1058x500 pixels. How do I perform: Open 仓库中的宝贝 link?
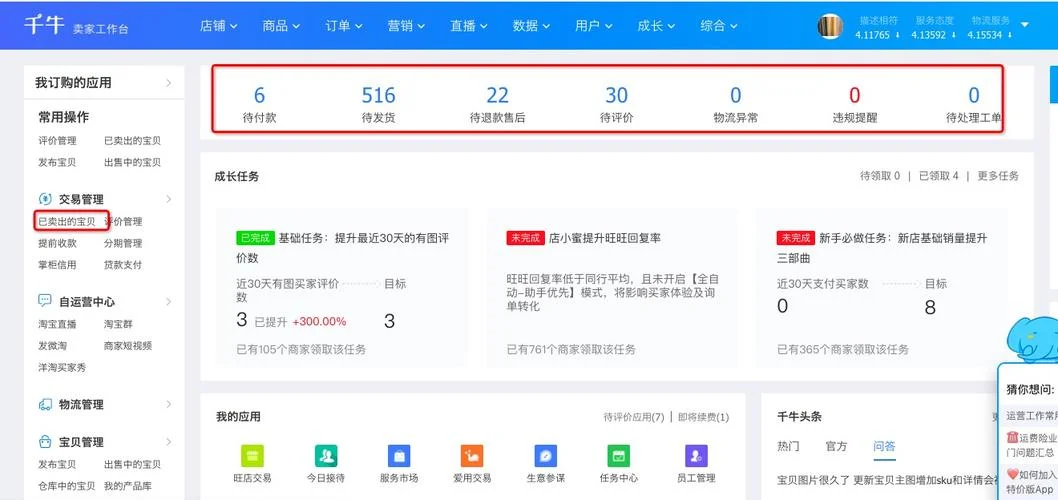pos(67,486)
